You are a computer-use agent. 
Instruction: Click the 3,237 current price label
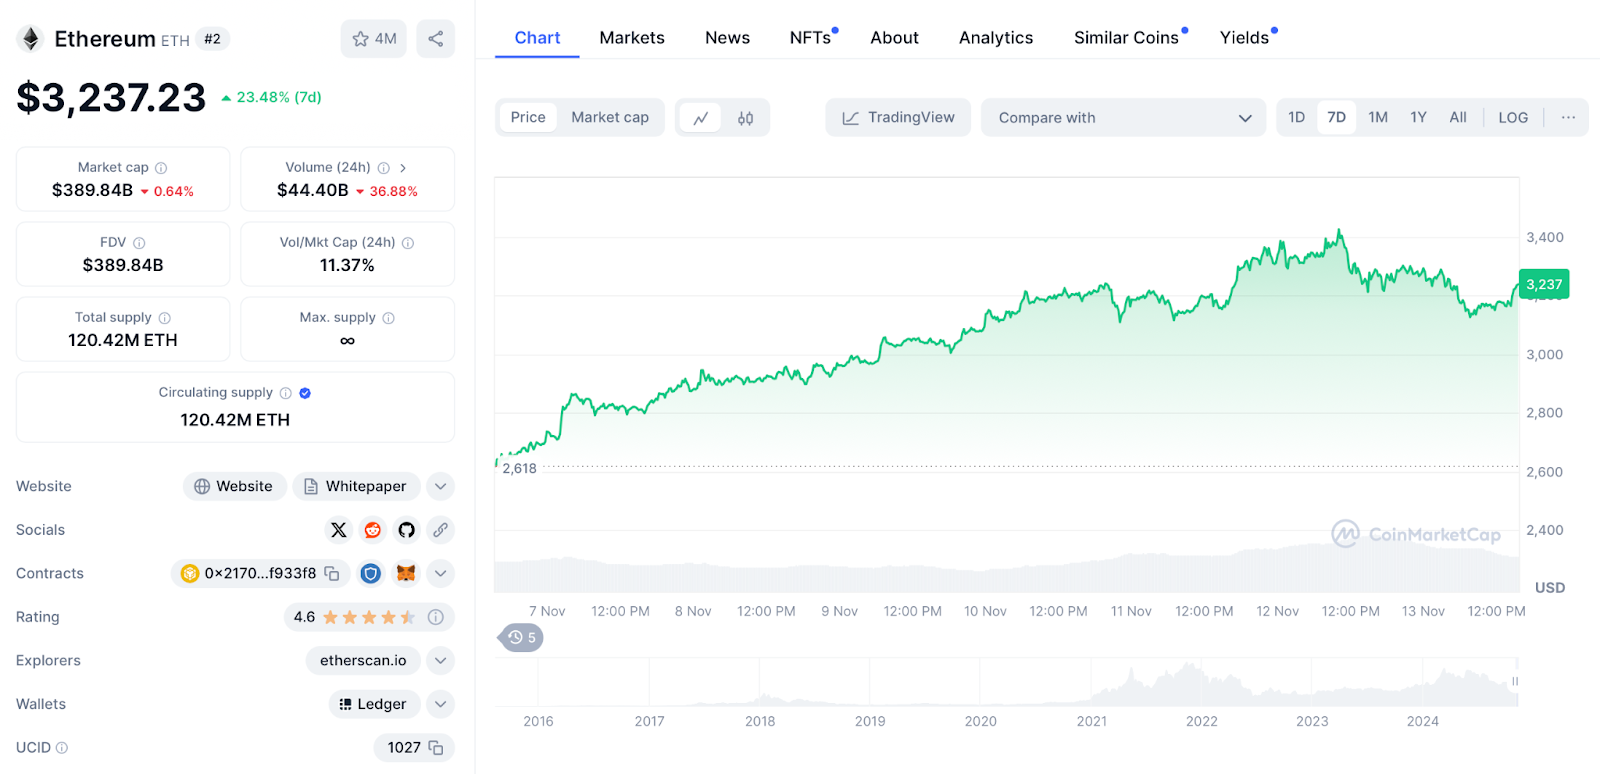coord(1544,285)
